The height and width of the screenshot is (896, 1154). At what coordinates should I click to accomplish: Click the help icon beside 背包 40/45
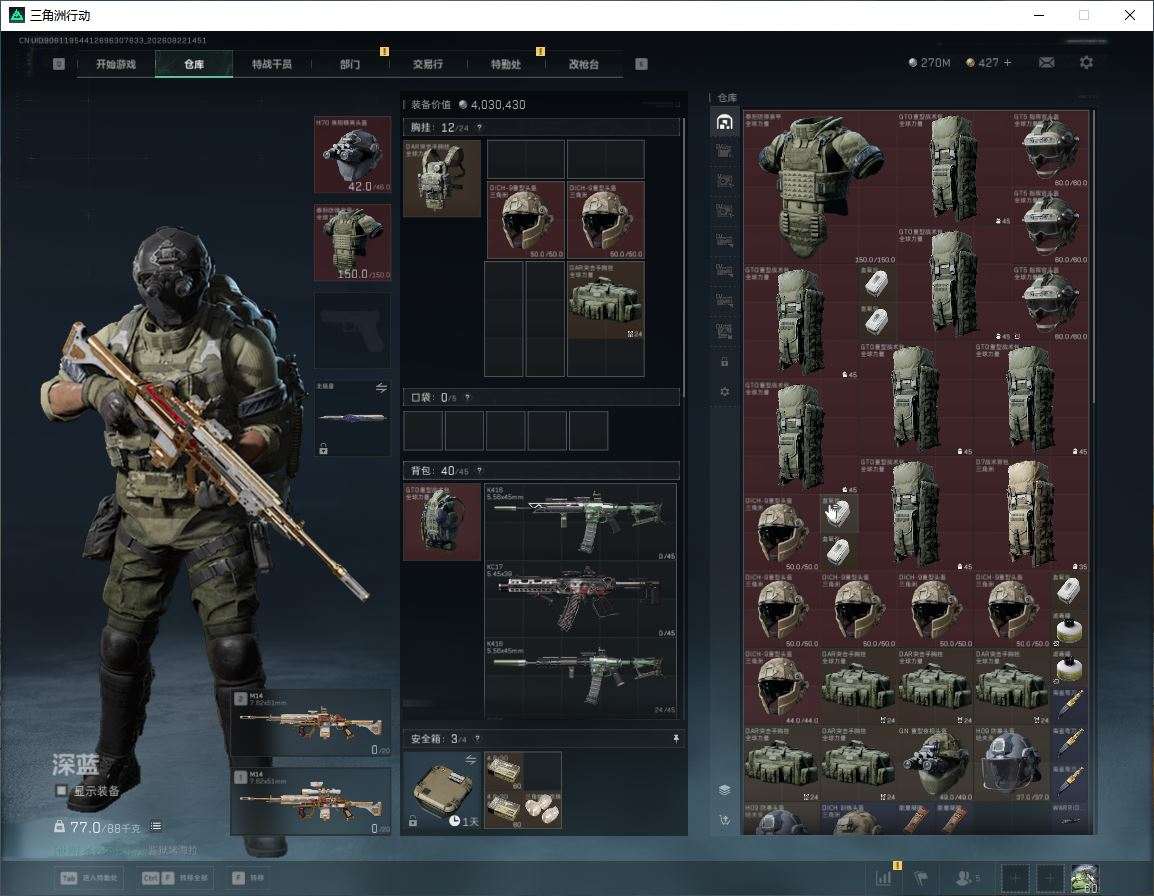(x=479, y=470)
